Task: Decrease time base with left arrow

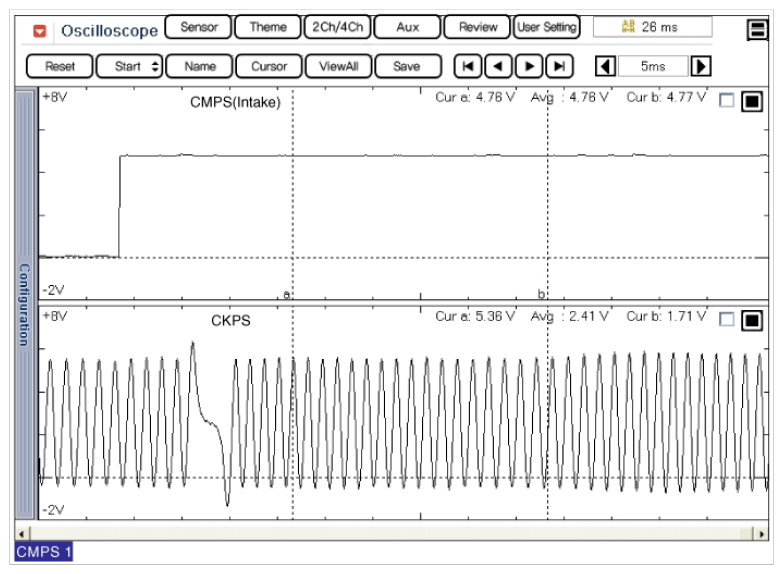Action: [605, 67]
